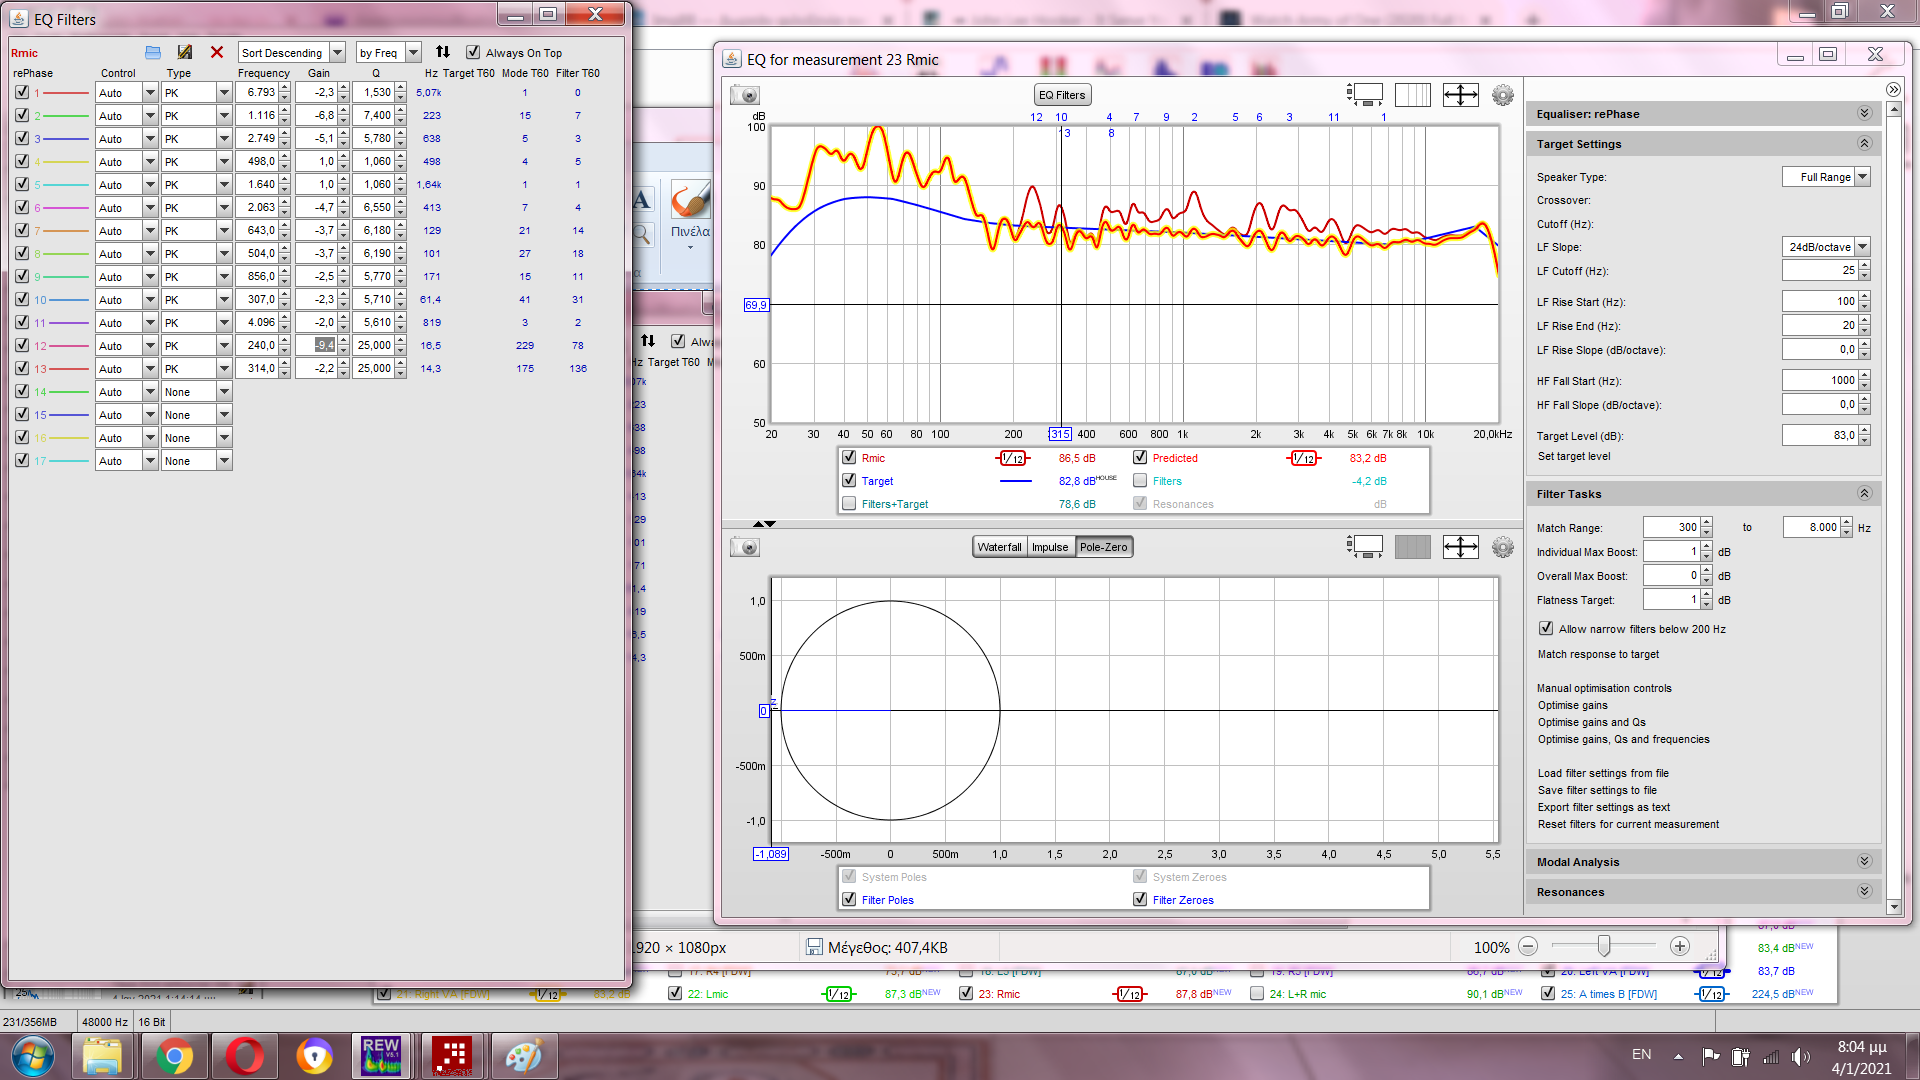
Task: Open Paint from the taskbar
Action: click(x=524, y=1056)
